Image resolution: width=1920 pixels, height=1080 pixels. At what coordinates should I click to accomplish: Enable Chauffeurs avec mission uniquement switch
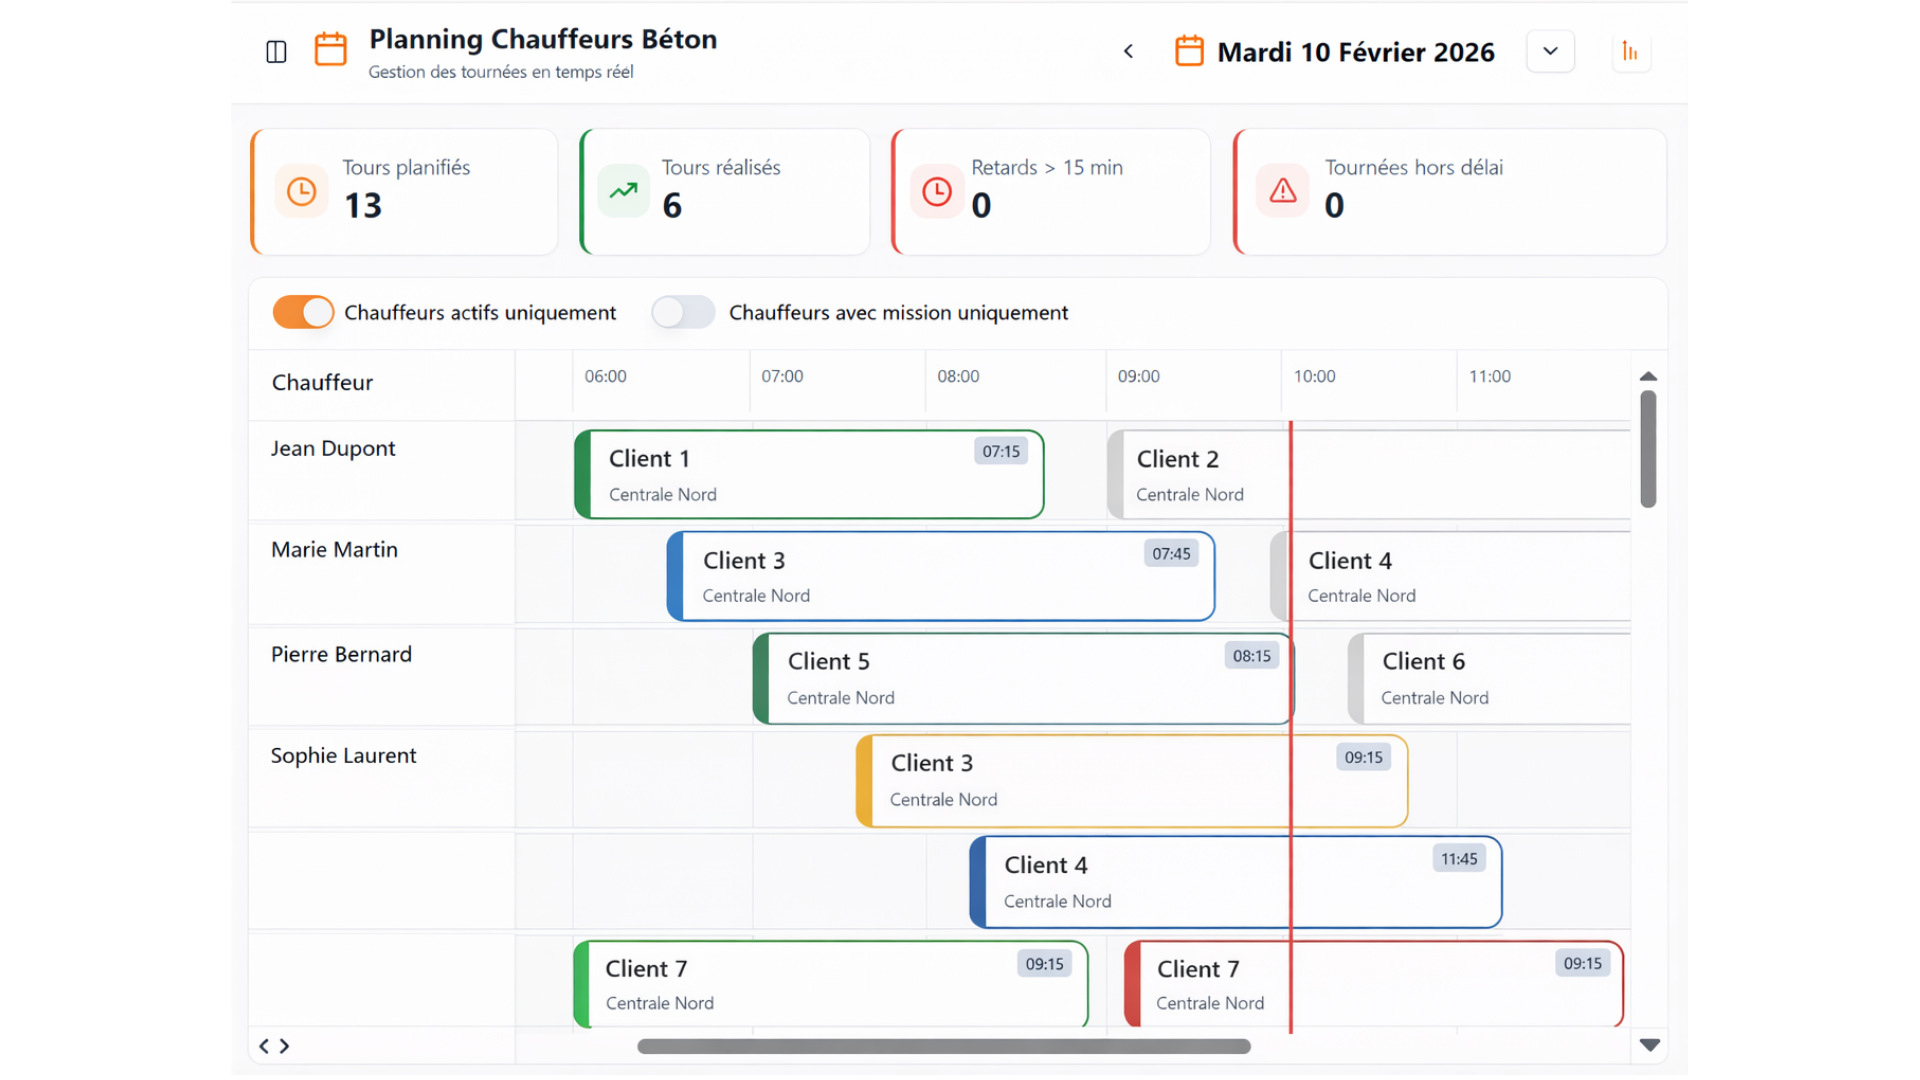coord(683,312)
